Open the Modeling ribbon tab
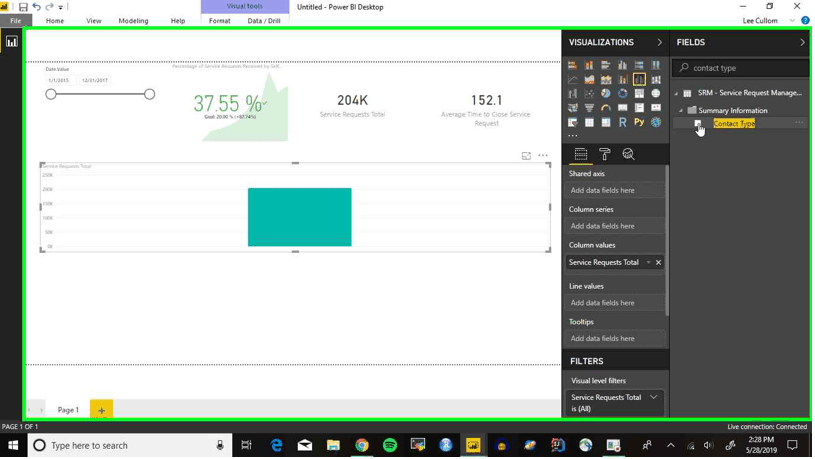 (134, 21)
